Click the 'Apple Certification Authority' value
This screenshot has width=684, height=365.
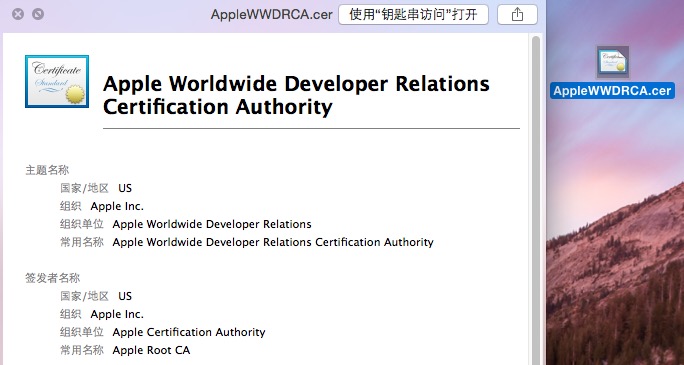pos(189,332)
